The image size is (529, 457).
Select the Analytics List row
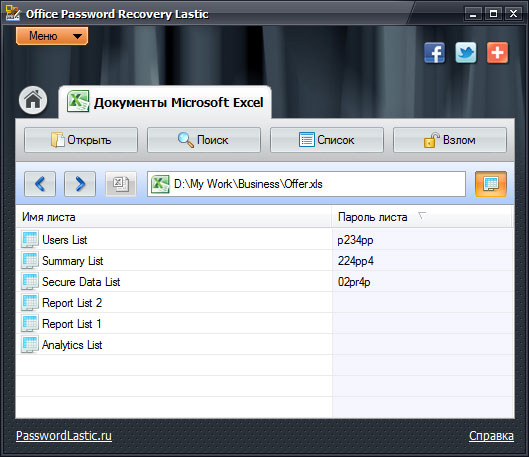point(265,344)
